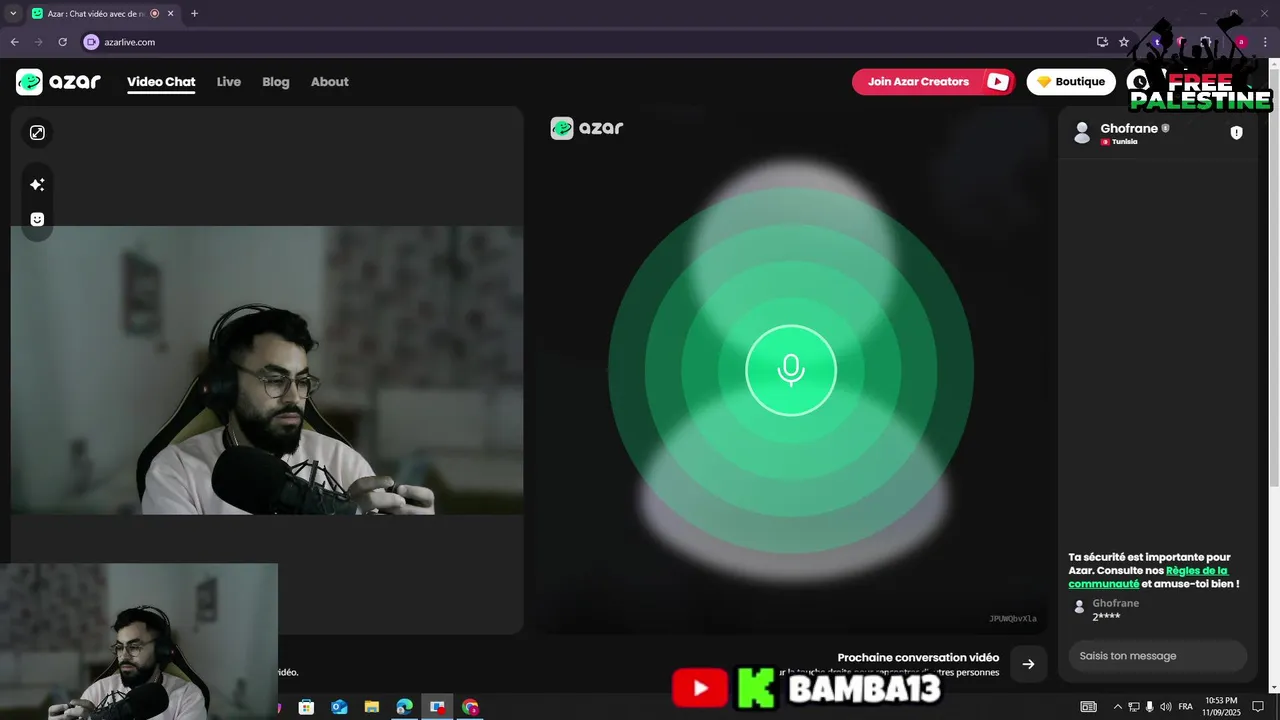
Task: Expand the local video to fullscreen
Action: 37,133
